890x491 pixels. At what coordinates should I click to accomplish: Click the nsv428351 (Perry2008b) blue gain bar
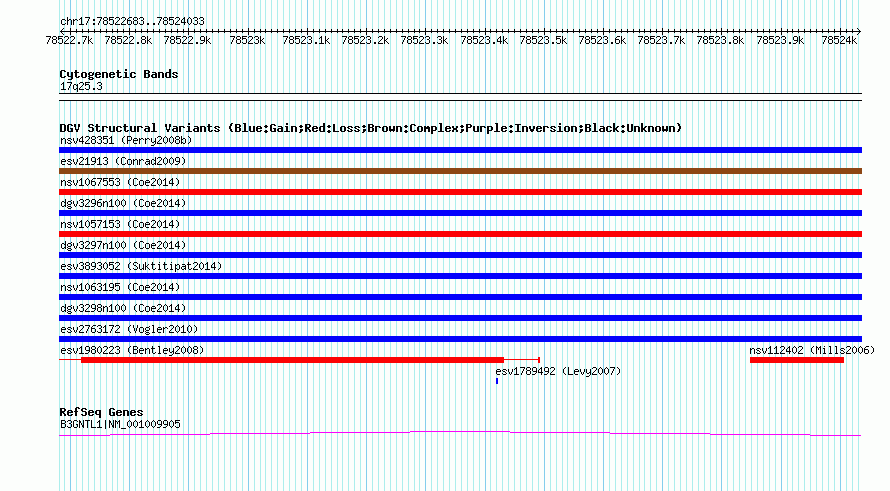[460, 150]
